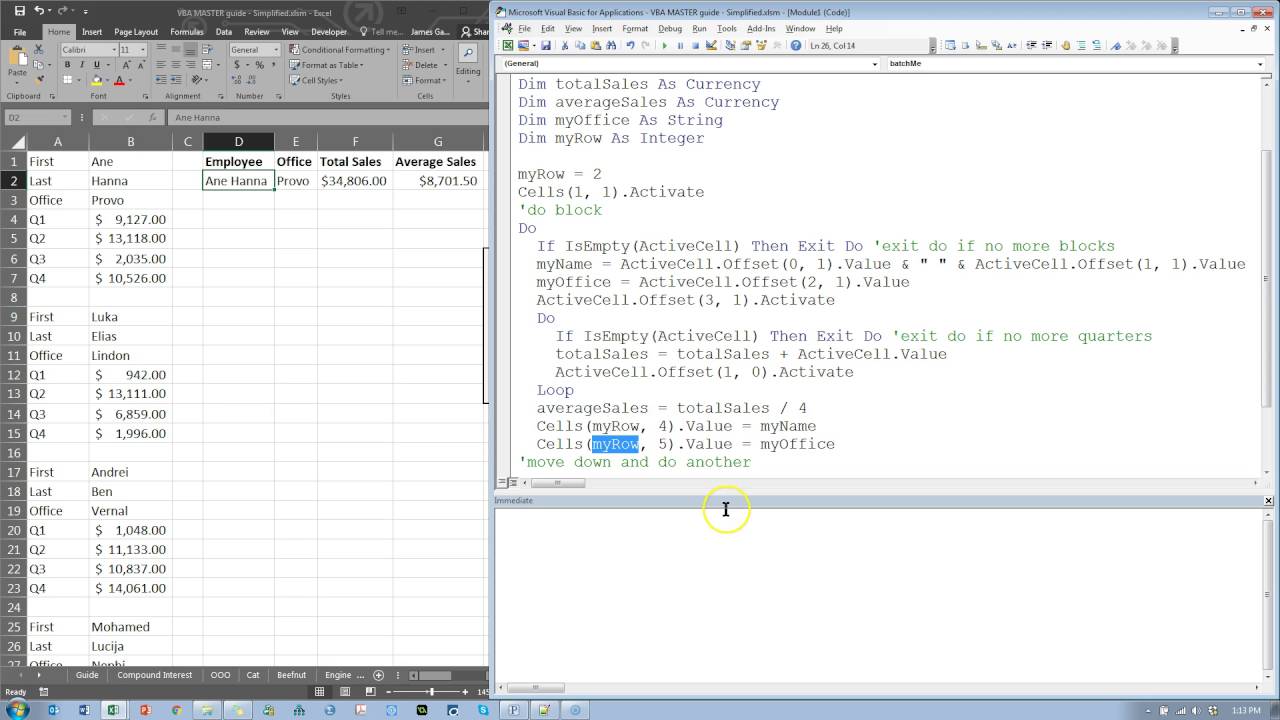Toggle Underline formatting in Excel ribbon
The width and height of the screenshot is (1280, 720).
(x=95, y=65)
